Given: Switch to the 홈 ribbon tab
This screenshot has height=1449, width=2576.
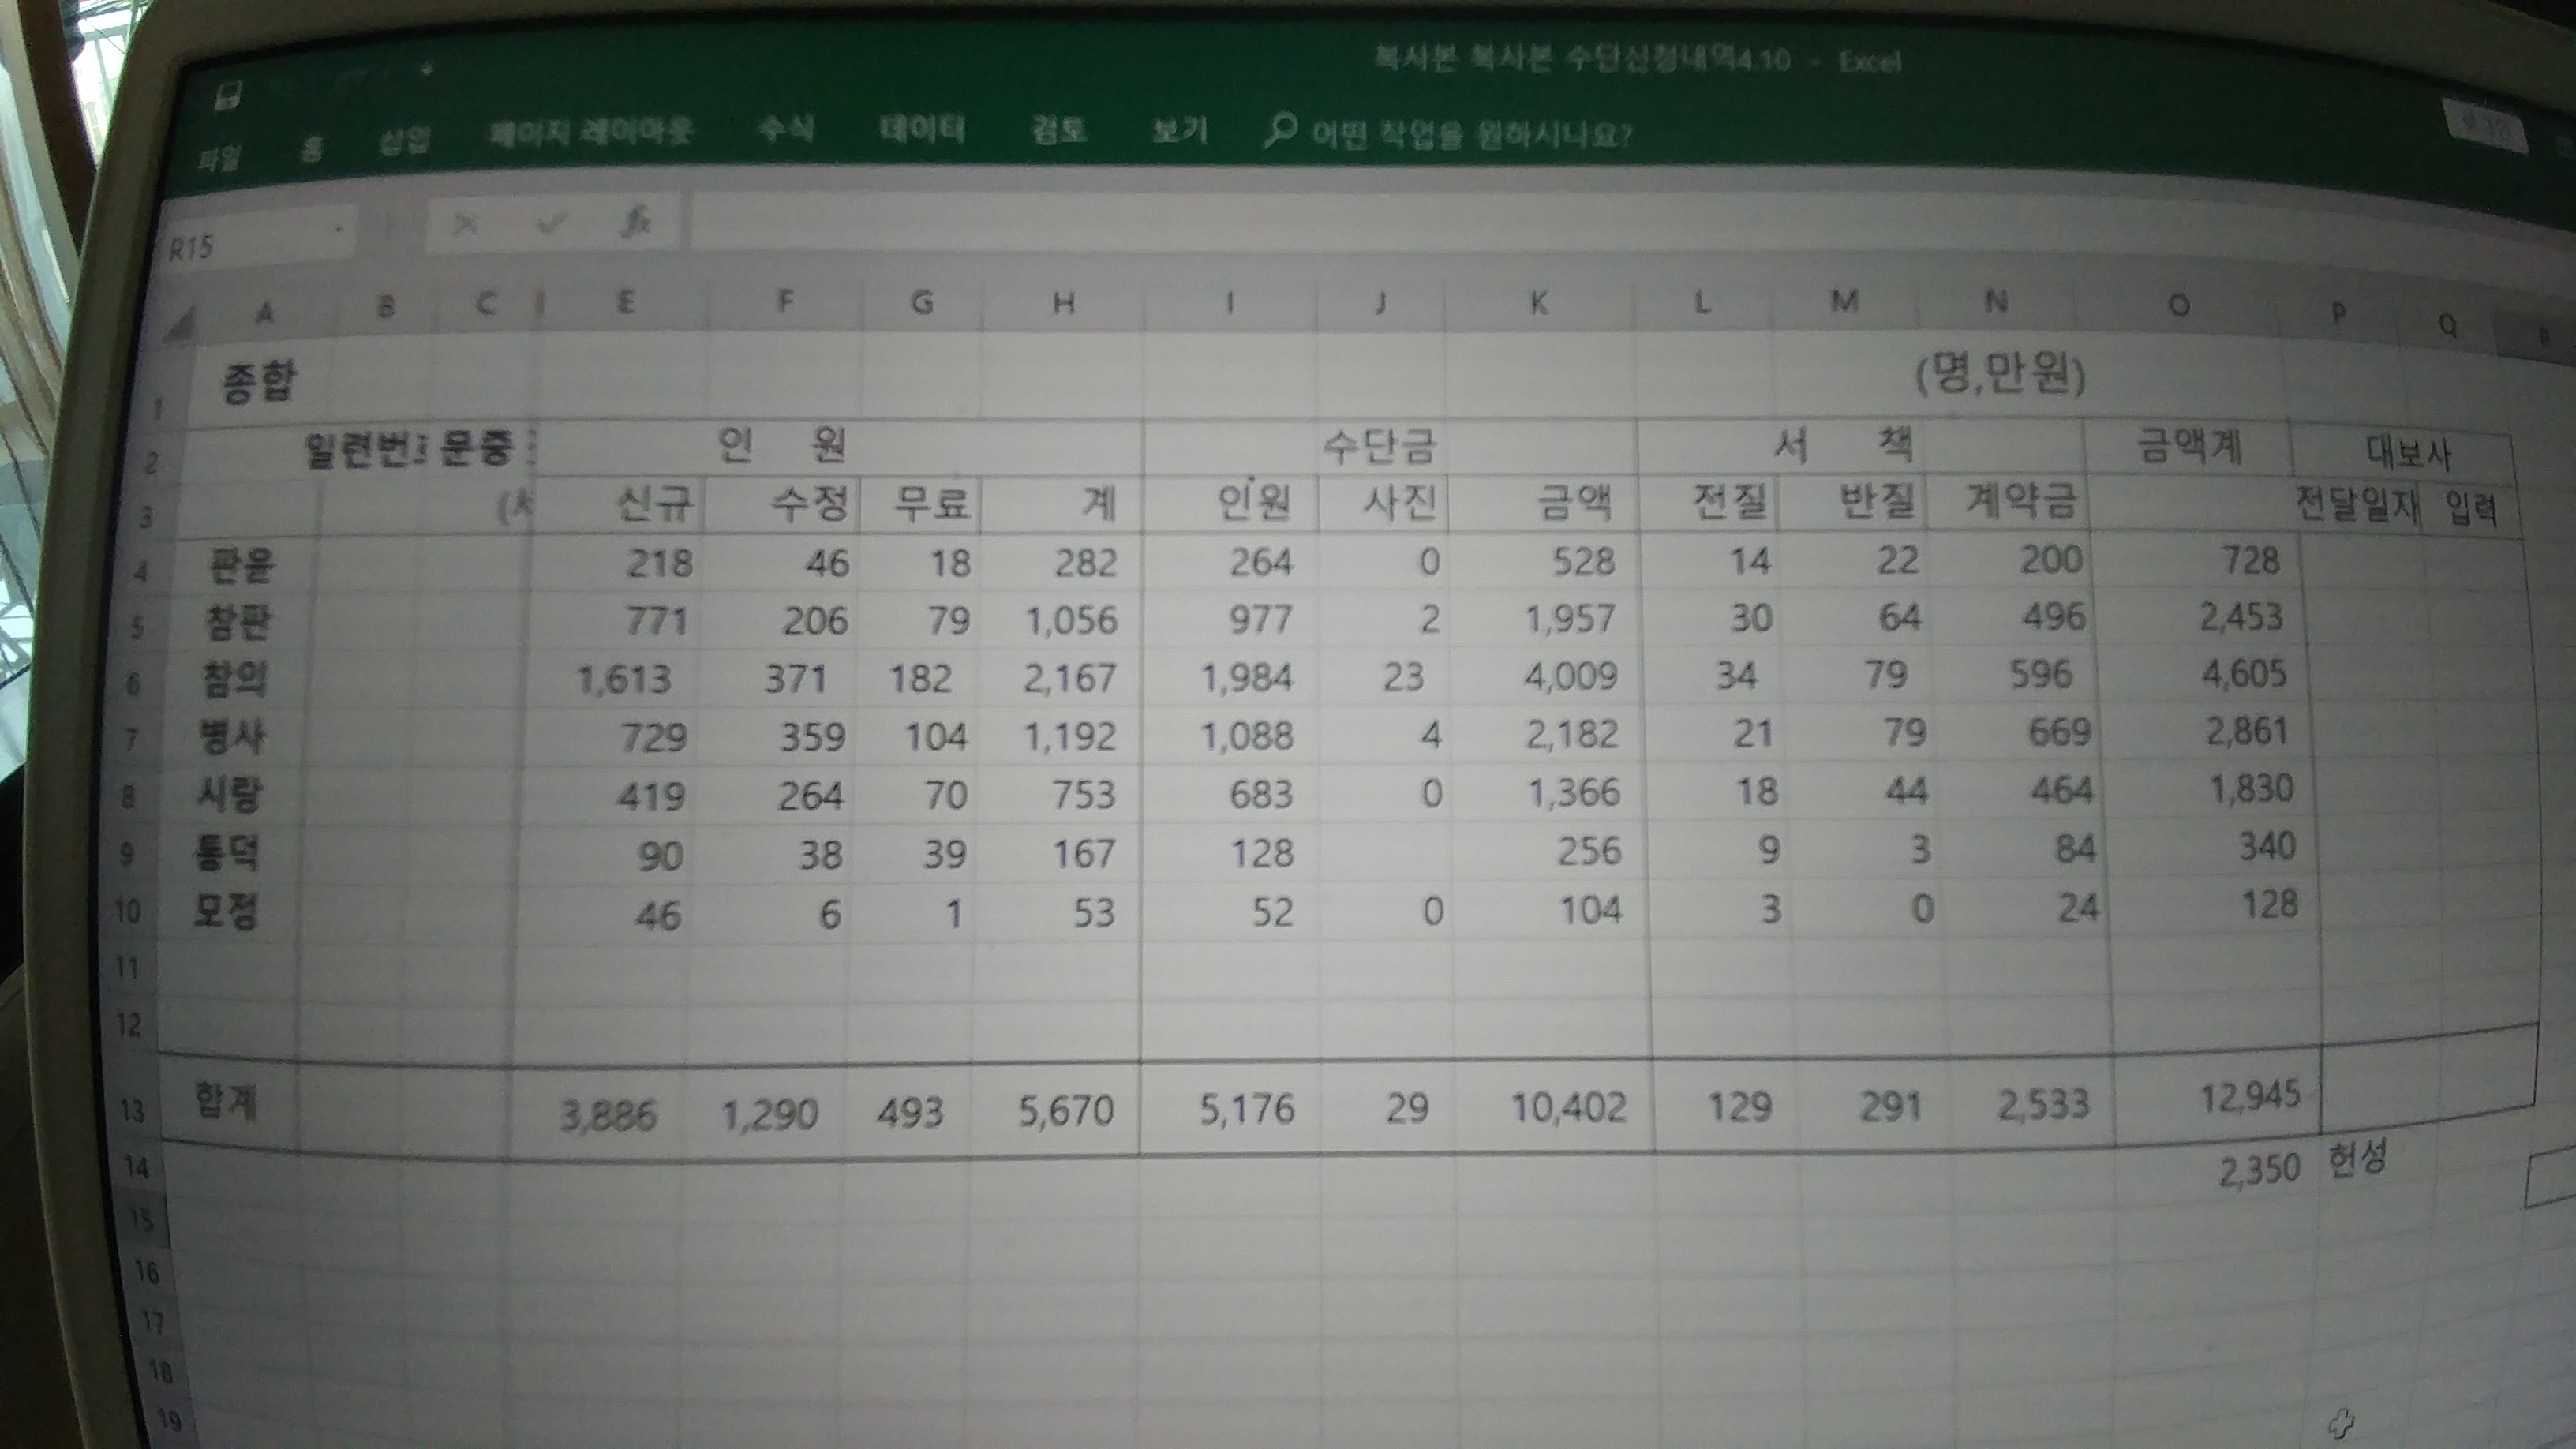Looking at the screenshot, I should coord(312,149).
